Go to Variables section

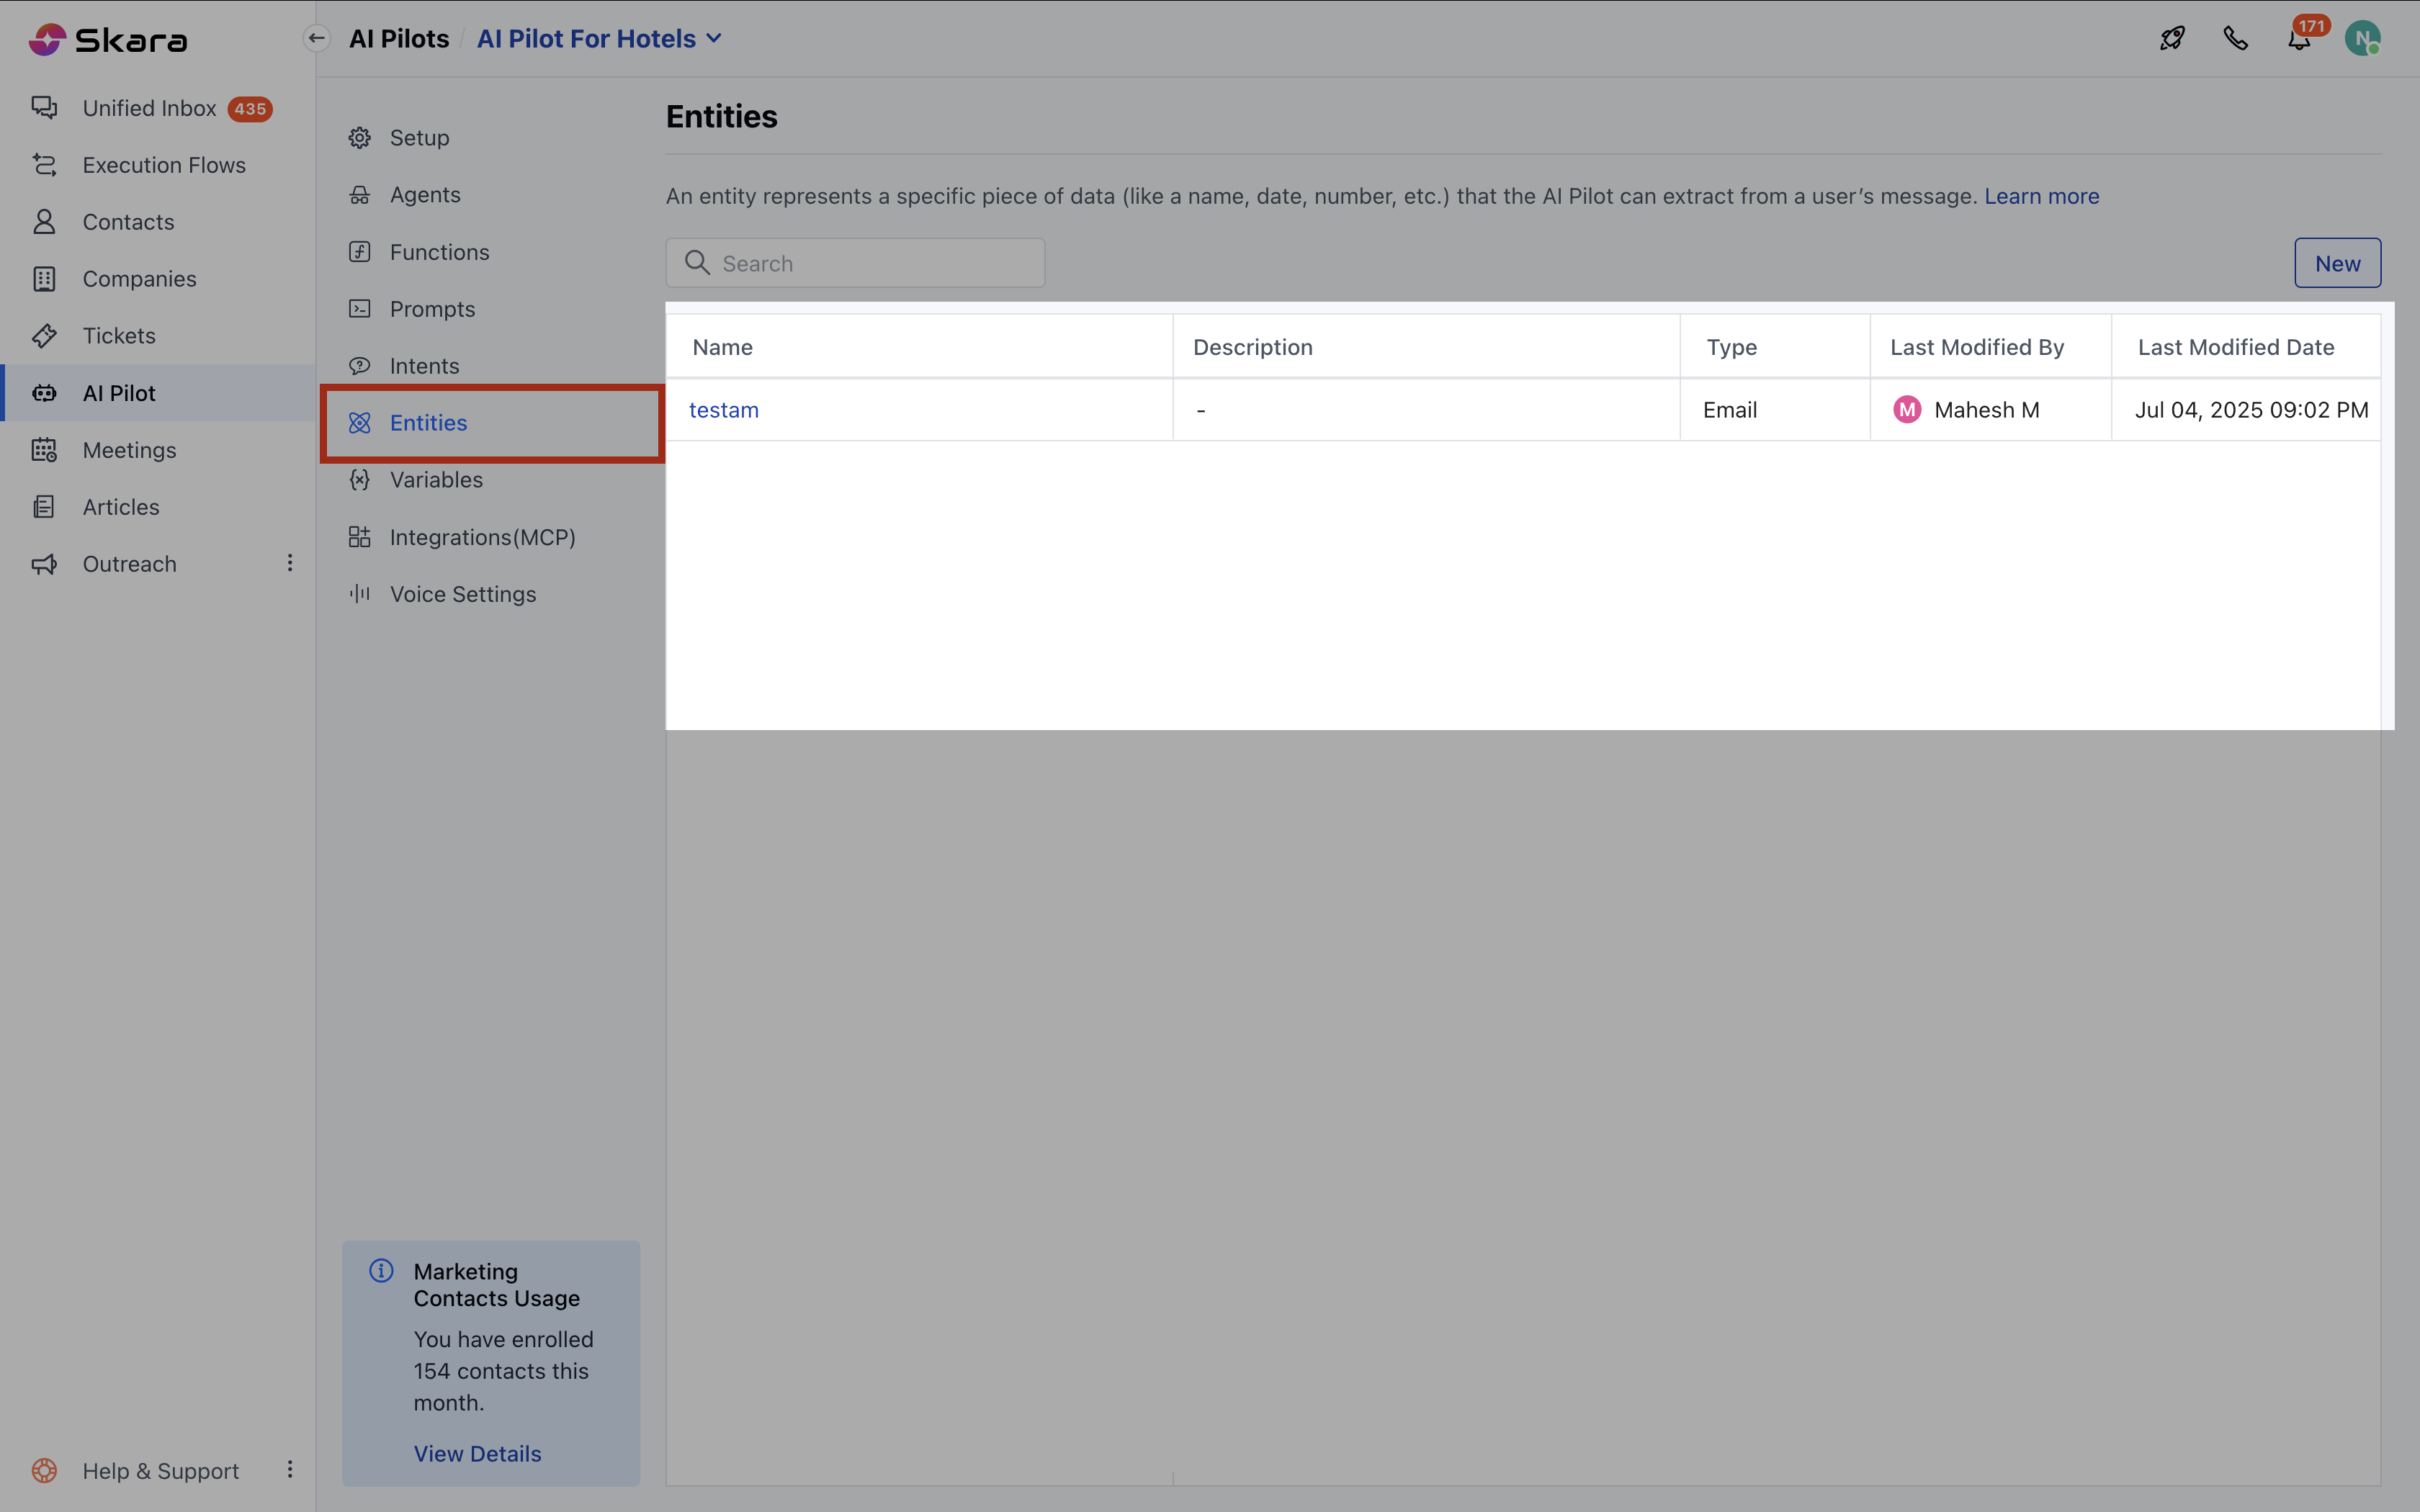[x=436, y=480]
